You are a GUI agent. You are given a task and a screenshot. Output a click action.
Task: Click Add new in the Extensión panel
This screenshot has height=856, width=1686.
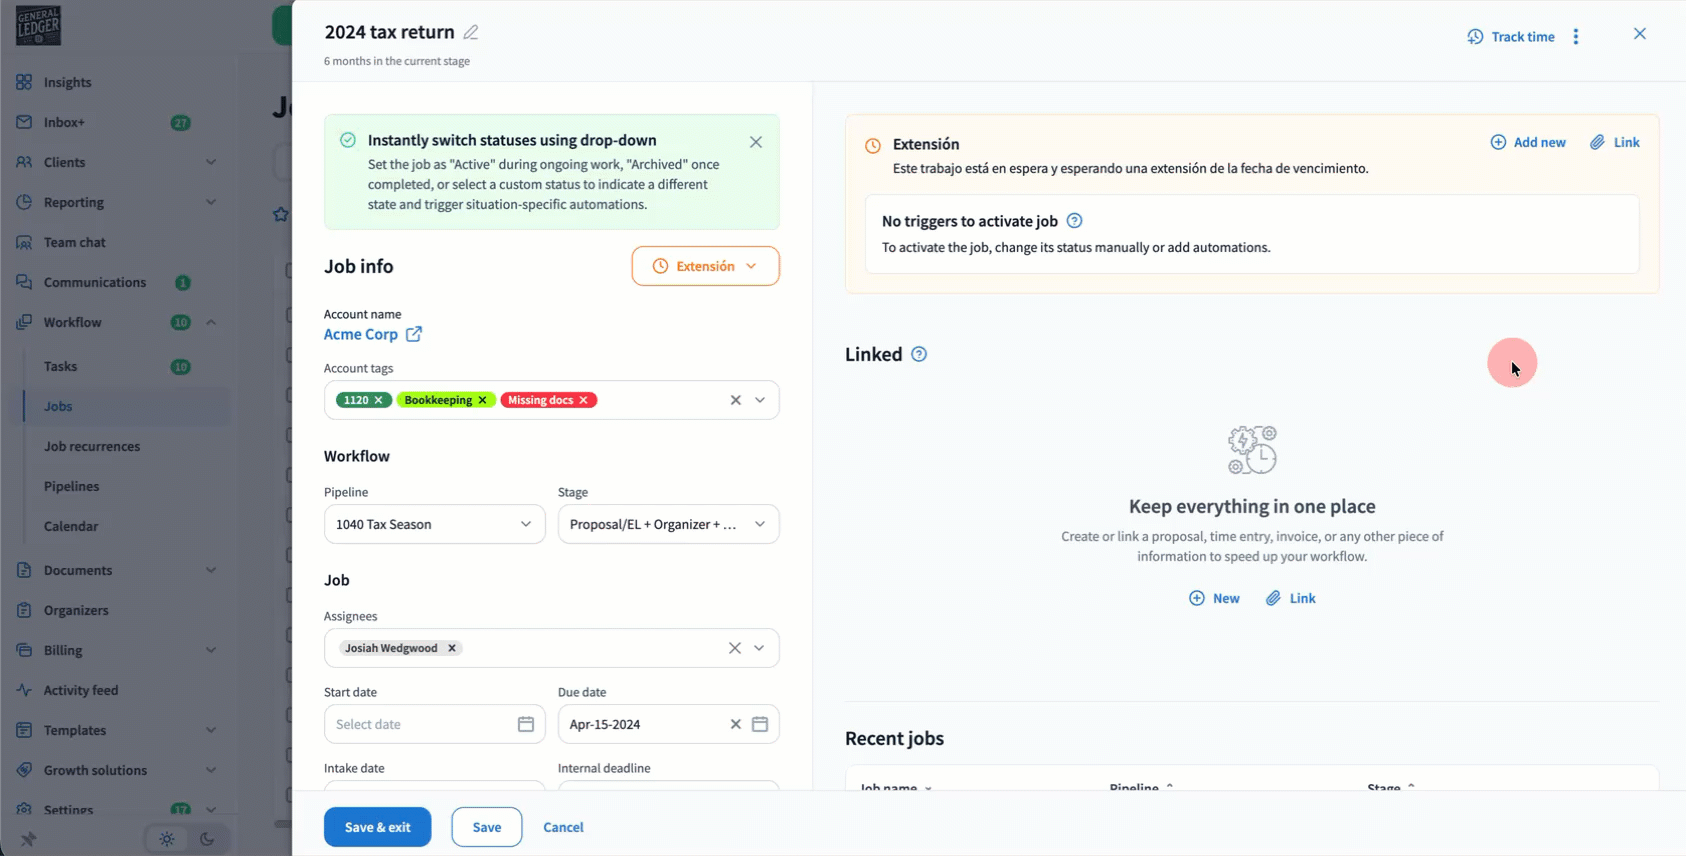[x=1528, y=142]
